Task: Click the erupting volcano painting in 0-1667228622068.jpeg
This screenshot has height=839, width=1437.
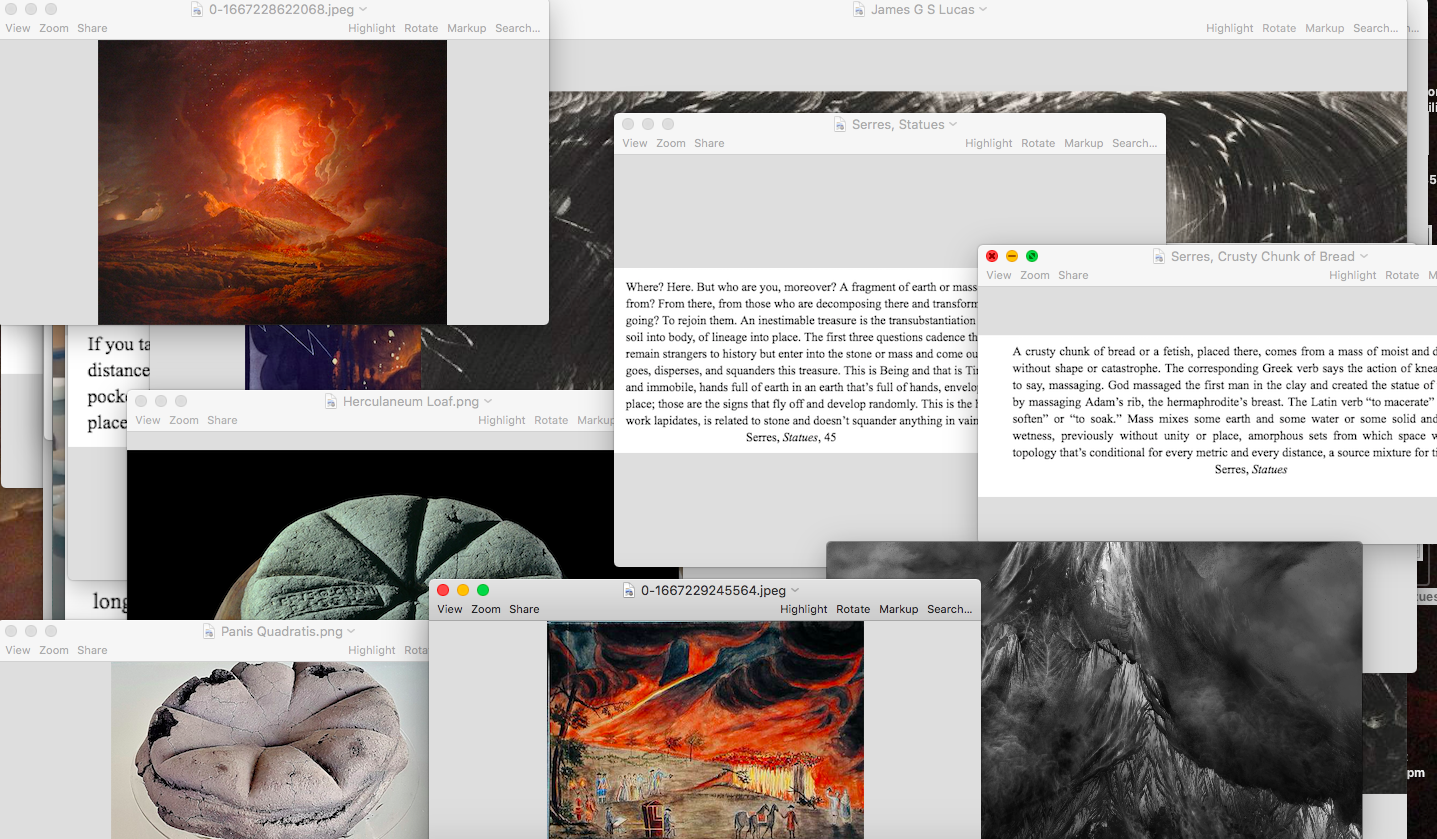Action: click(272, 182)
